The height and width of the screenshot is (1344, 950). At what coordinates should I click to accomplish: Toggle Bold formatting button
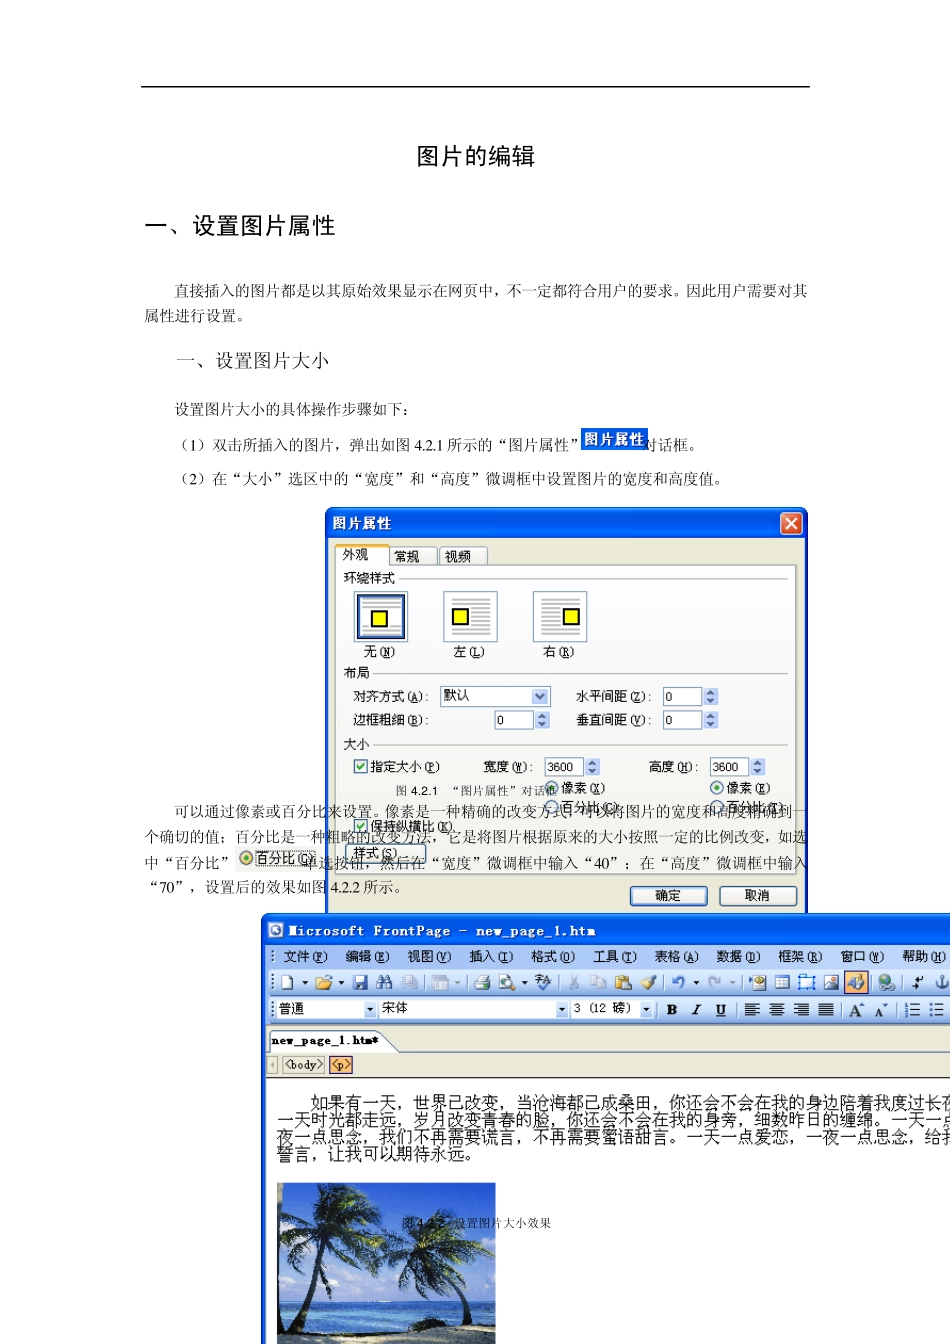672,1010
